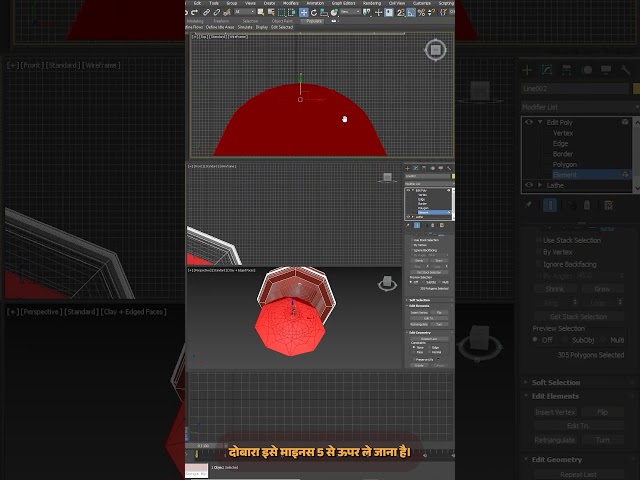Click Define Idle Areas in Populate ribbon
640x480 pixels.
(220, 27)
